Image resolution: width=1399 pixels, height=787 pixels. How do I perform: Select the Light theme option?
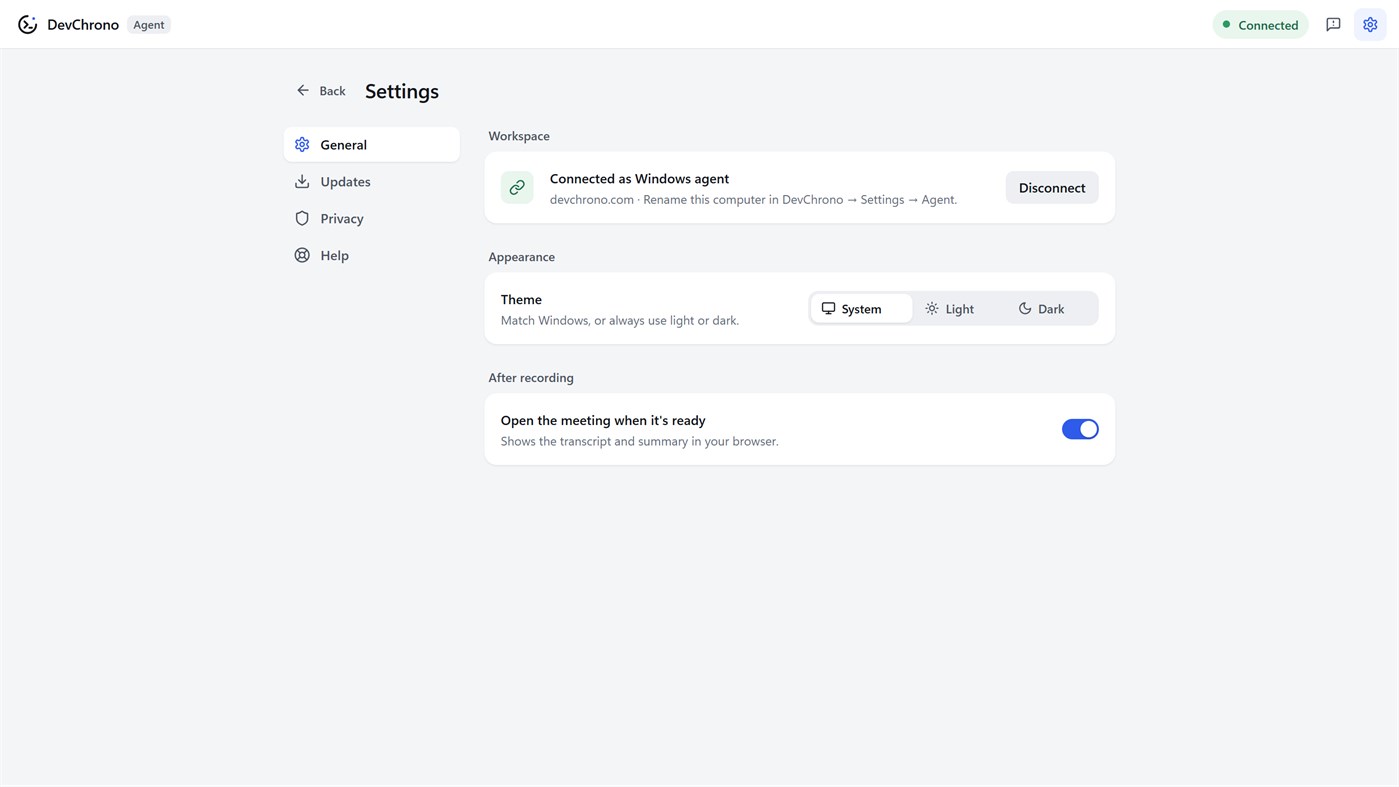pyautogui.click(x=949, y=308)
